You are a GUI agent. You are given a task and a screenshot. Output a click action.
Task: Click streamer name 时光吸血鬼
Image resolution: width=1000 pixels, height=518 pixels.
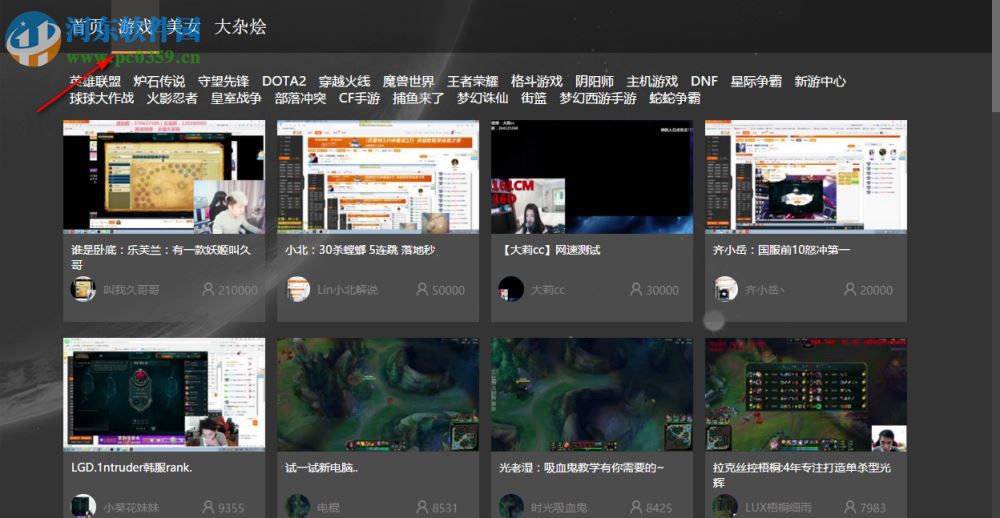point(559,508)
